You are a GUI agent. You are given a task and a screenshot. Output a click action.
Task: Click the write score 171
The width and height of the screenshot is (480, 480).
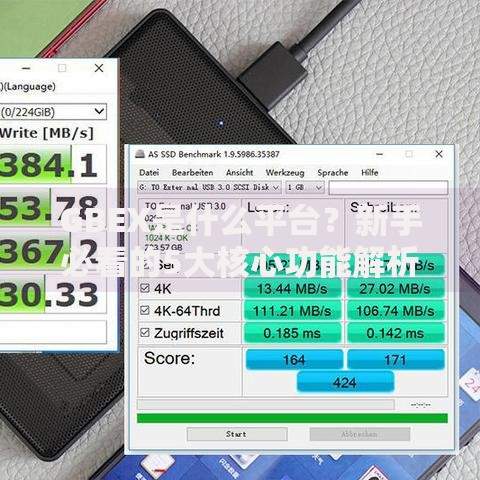[x=396, y=359]
